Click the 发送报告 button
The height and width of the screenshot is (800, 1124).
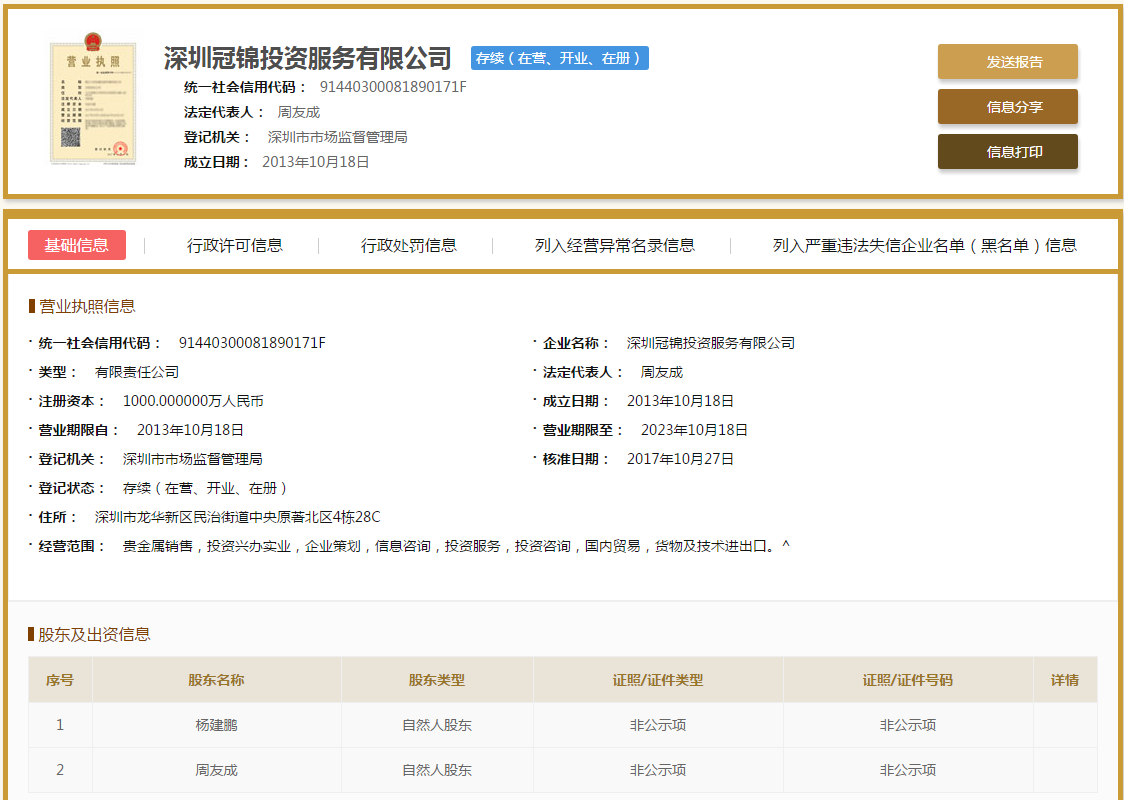coord(1007,61)
